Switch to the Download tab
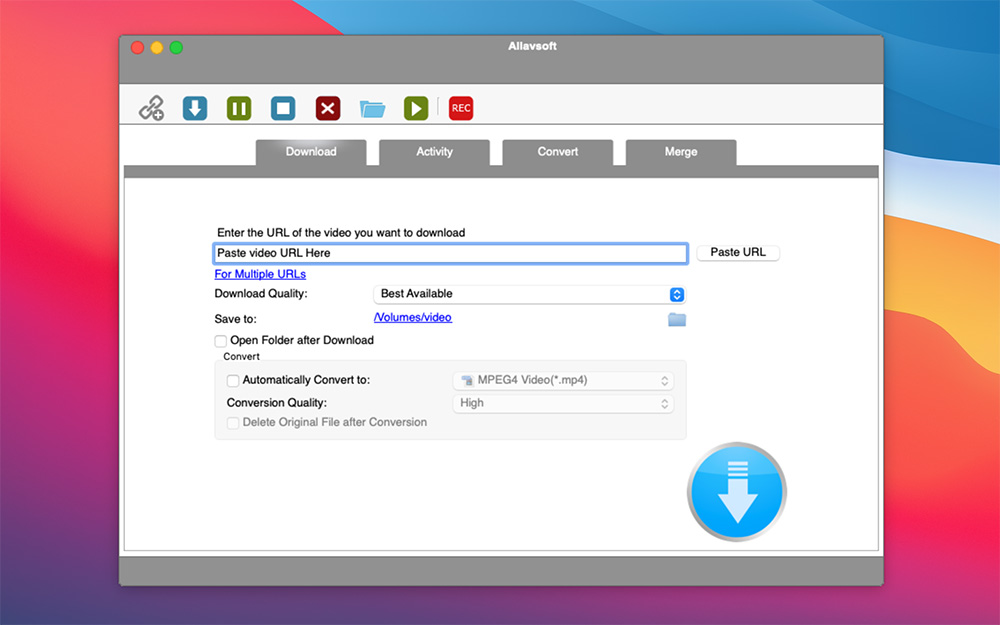1000x625 pixels. point(311,152)
